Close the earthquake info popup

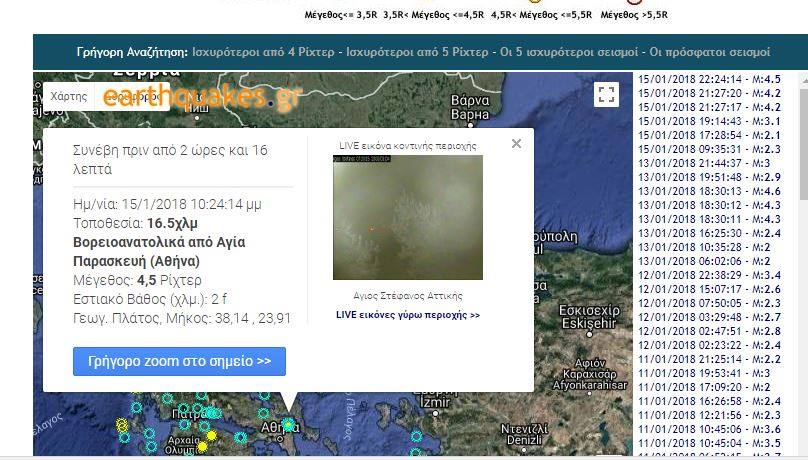click(516, 144)
